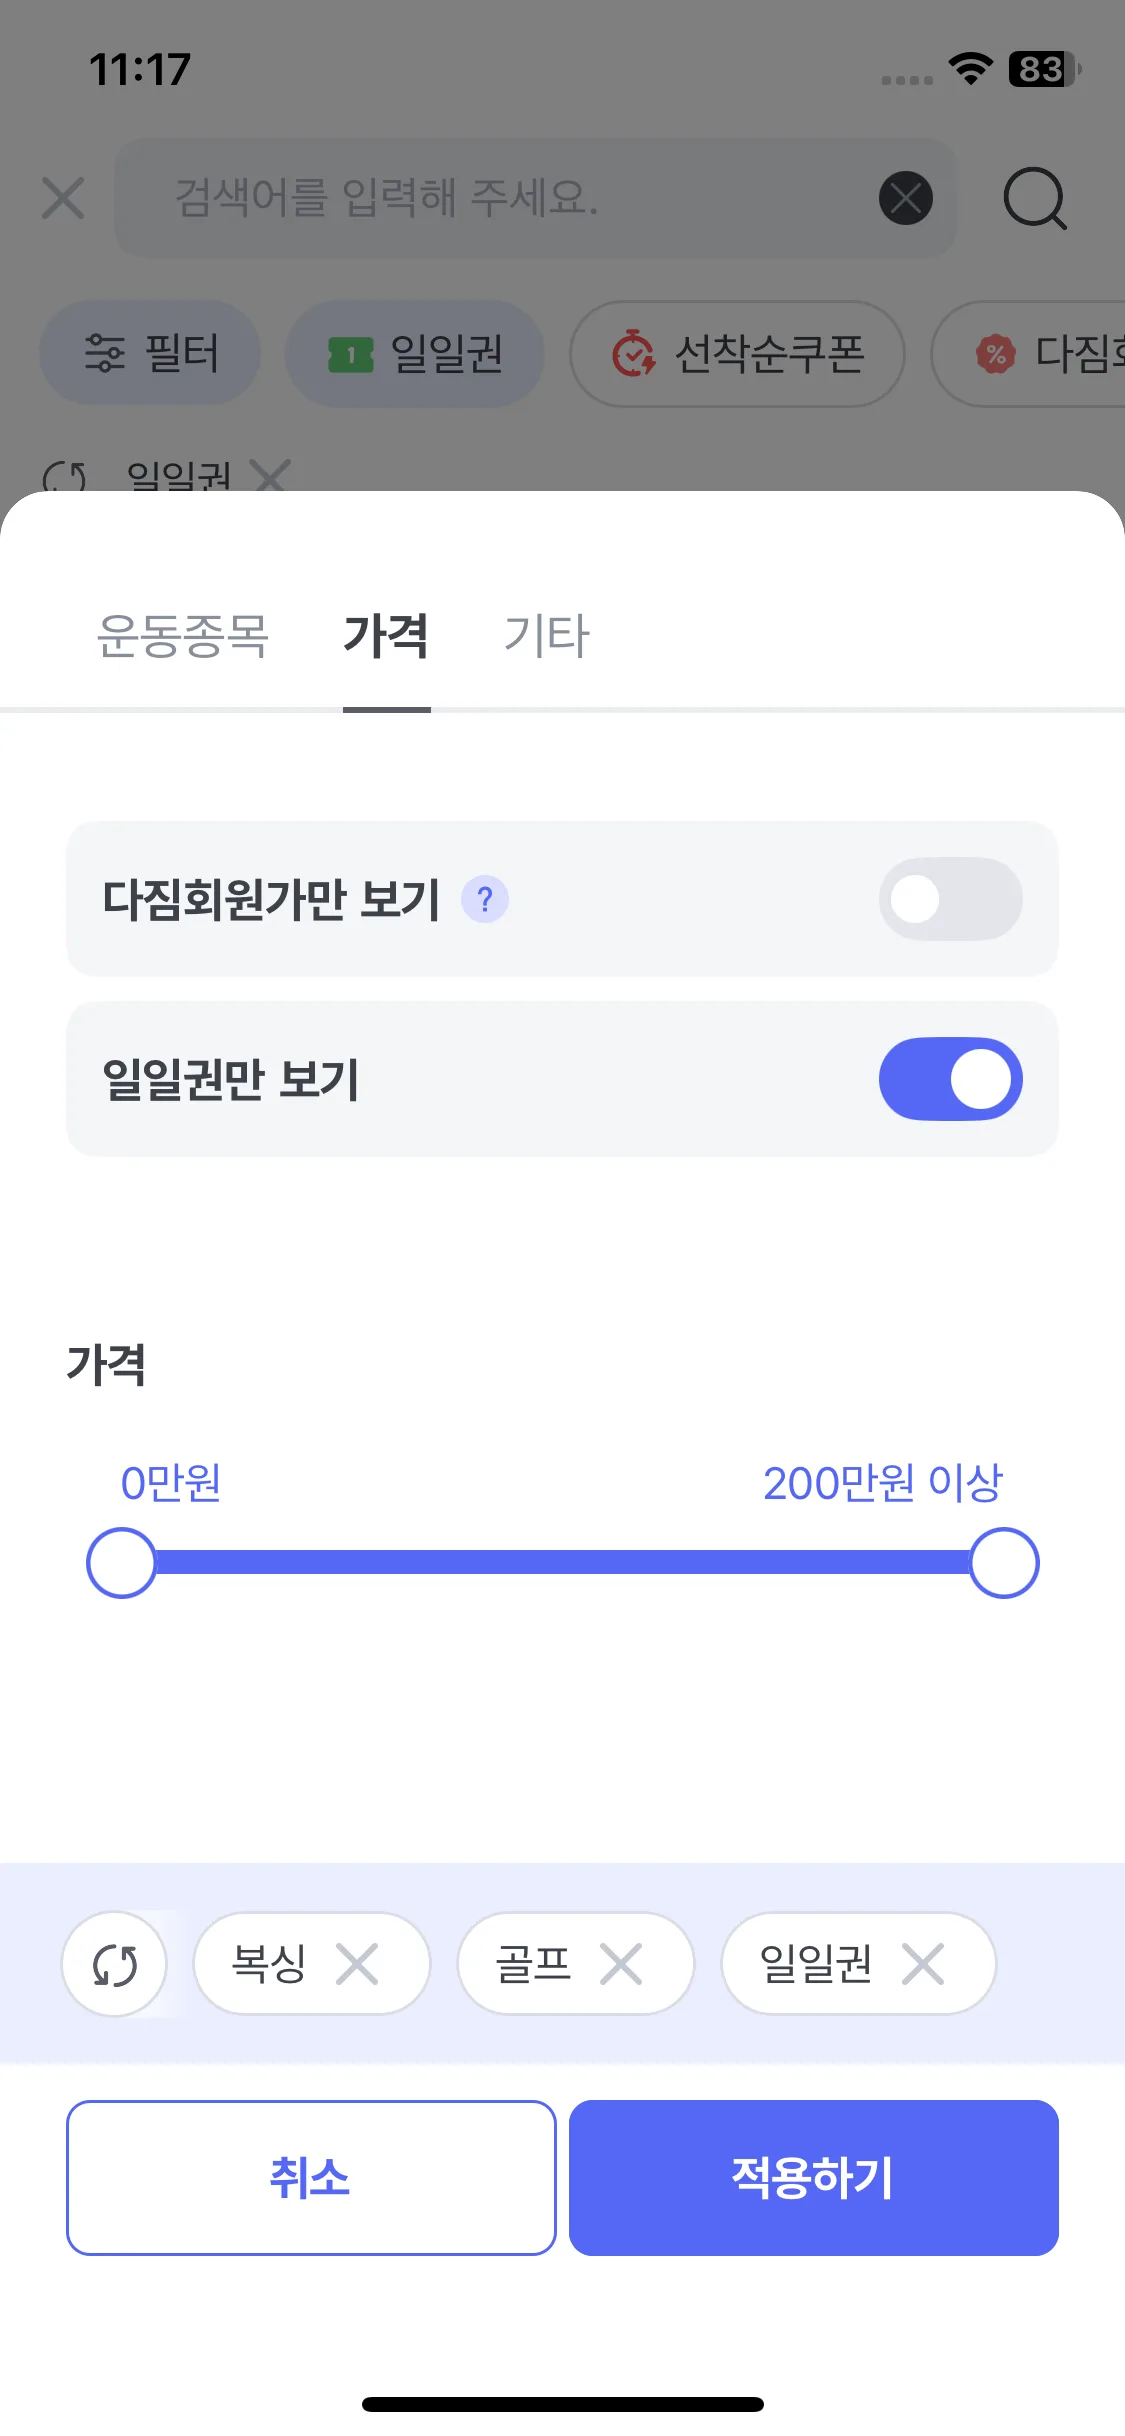The height and width of the screenshot is (2436, 1125).
Task: Select the 가격 tab
Action: click(x=386, y=636)
